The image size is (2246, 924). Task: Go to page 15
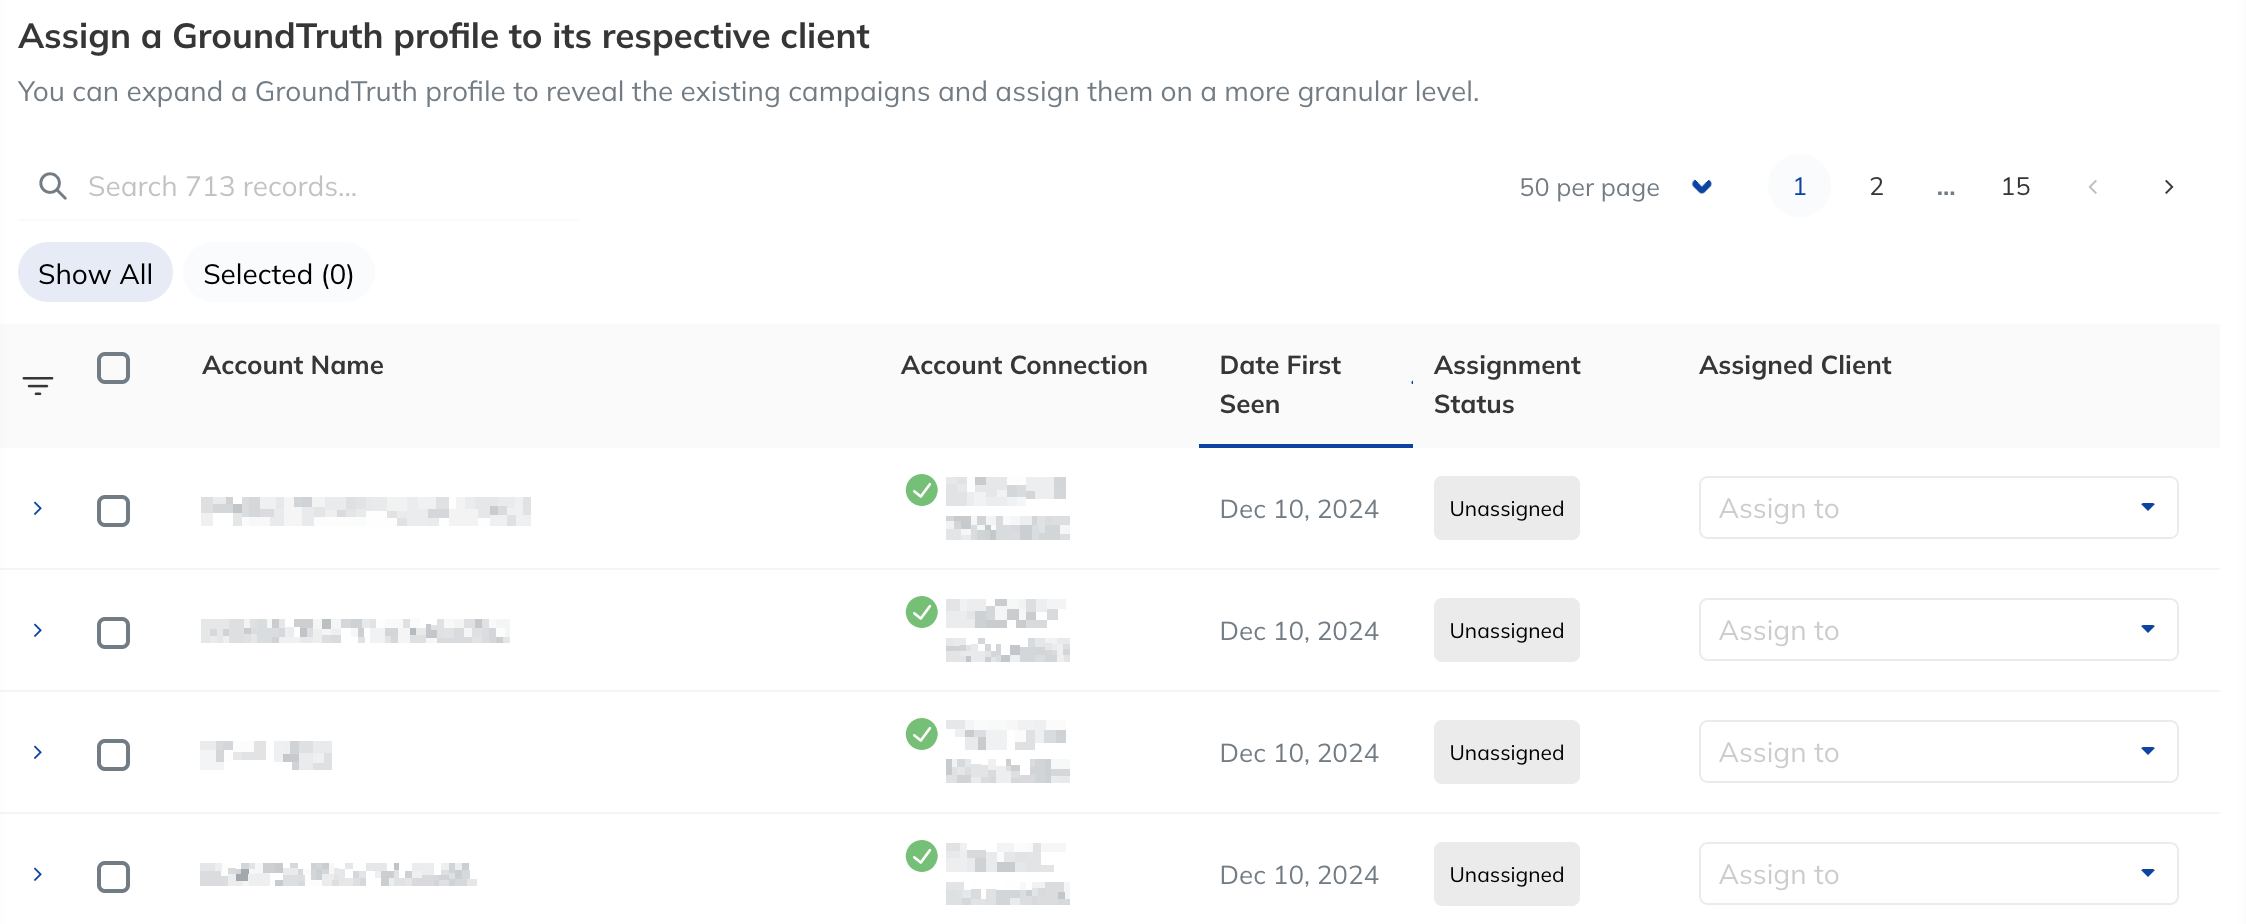pos(2015,186)
